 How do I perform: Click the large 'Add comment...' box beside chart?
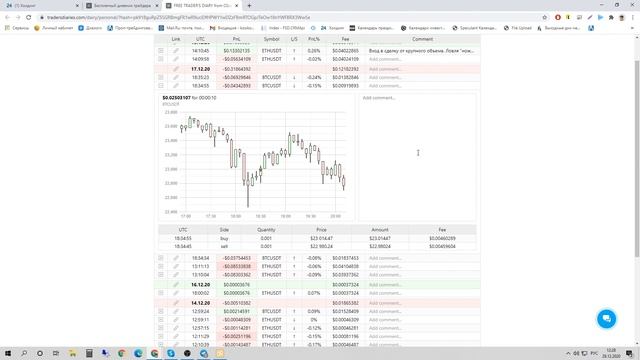[x=417, y=158]
